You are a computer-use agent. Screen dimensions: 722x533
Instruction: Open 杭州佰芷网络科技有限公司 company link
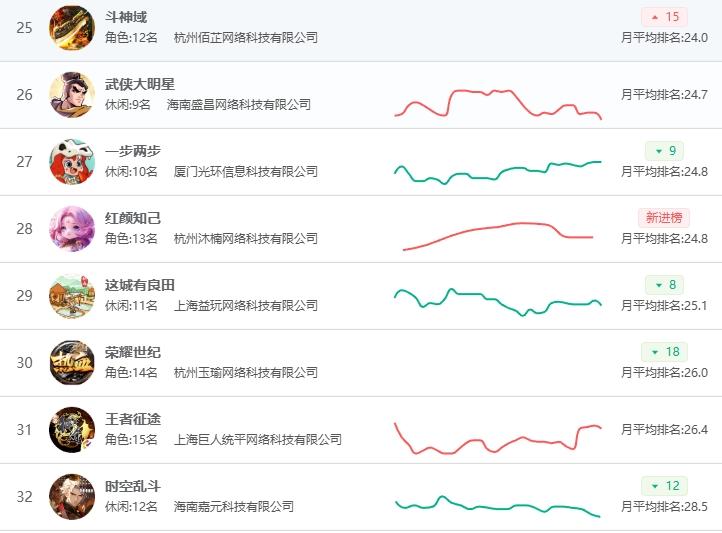coord(246,37)
